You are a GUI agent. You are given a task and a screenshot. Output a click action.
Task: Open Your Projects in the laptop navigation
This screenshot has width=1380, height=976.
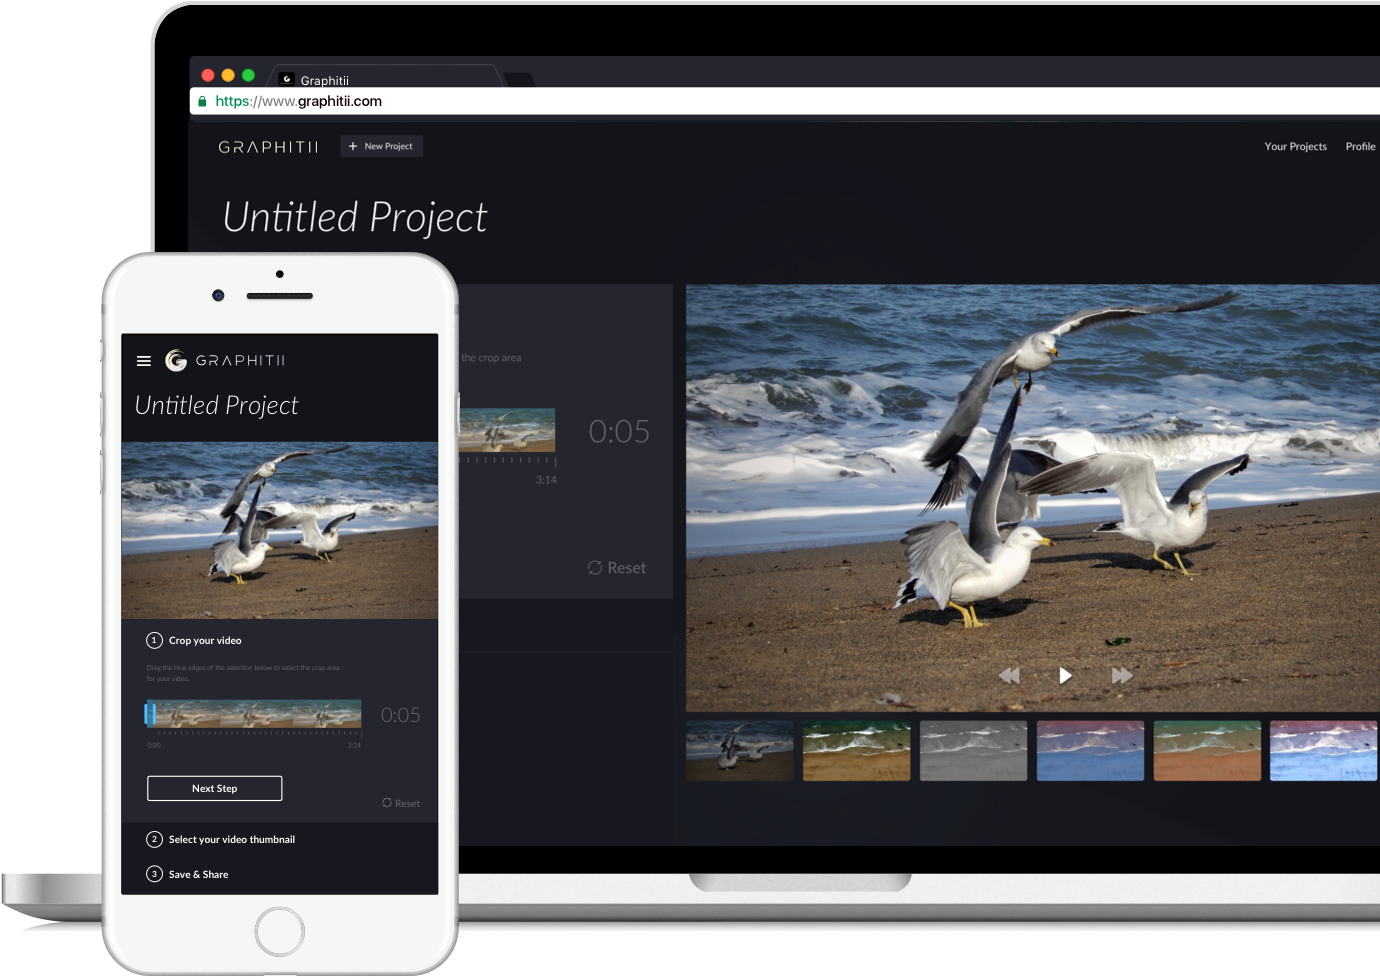click(1295, 146)
